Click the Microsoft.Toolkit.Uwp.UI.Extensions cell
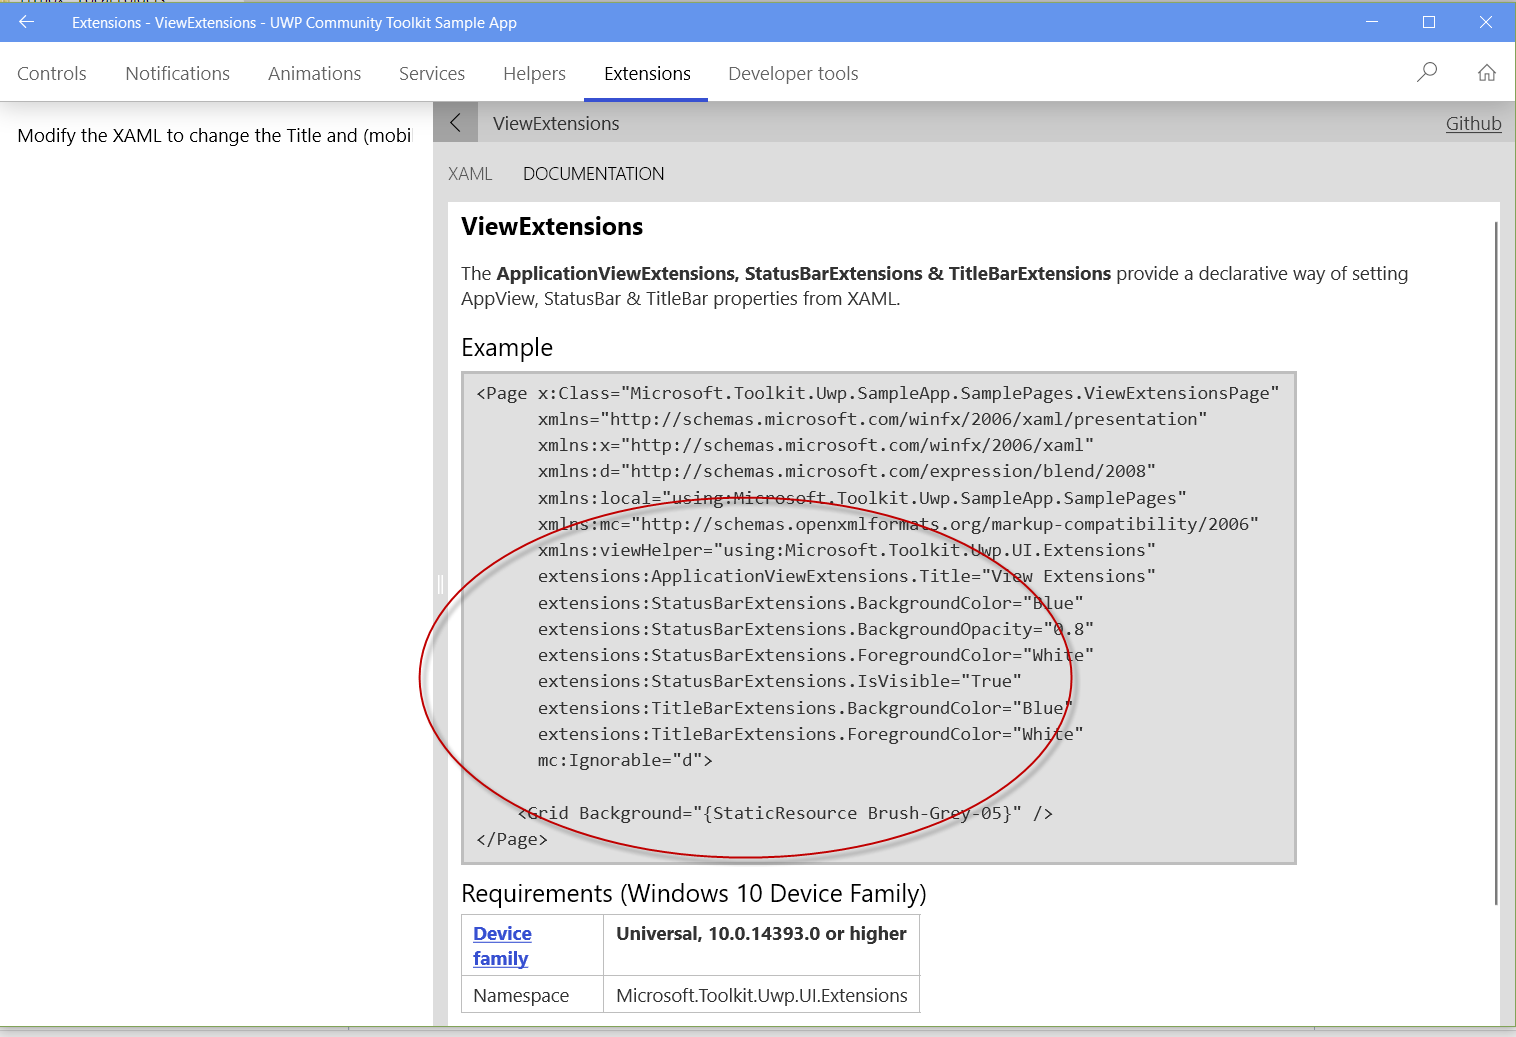The image size is (1516, 1037). point(762,995)
